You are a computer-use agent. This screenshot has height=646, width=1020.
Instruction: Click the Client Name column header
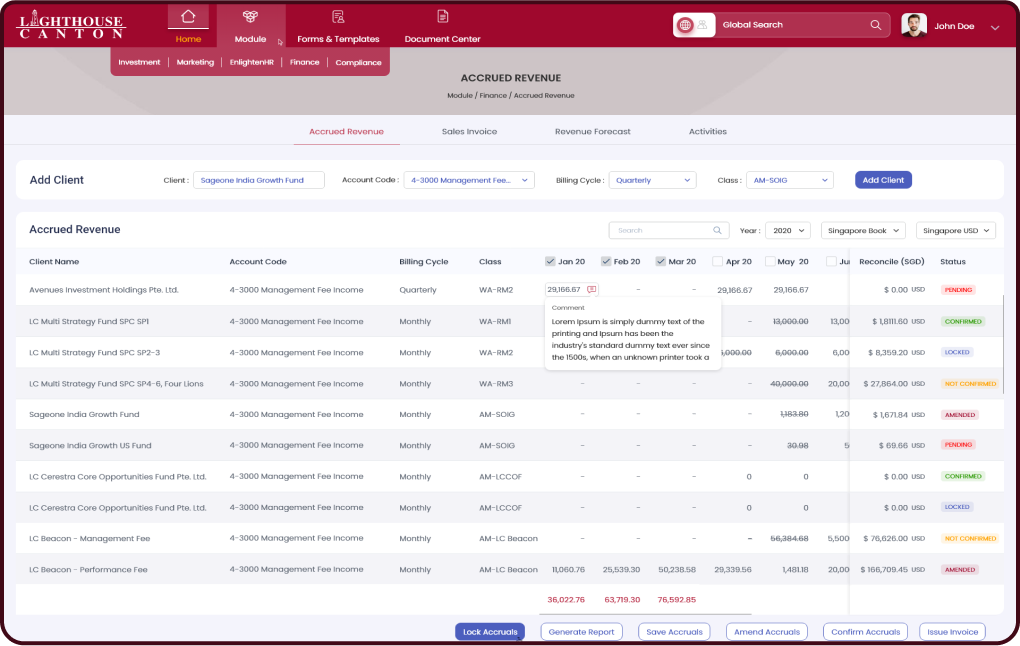tap(54, 262)
